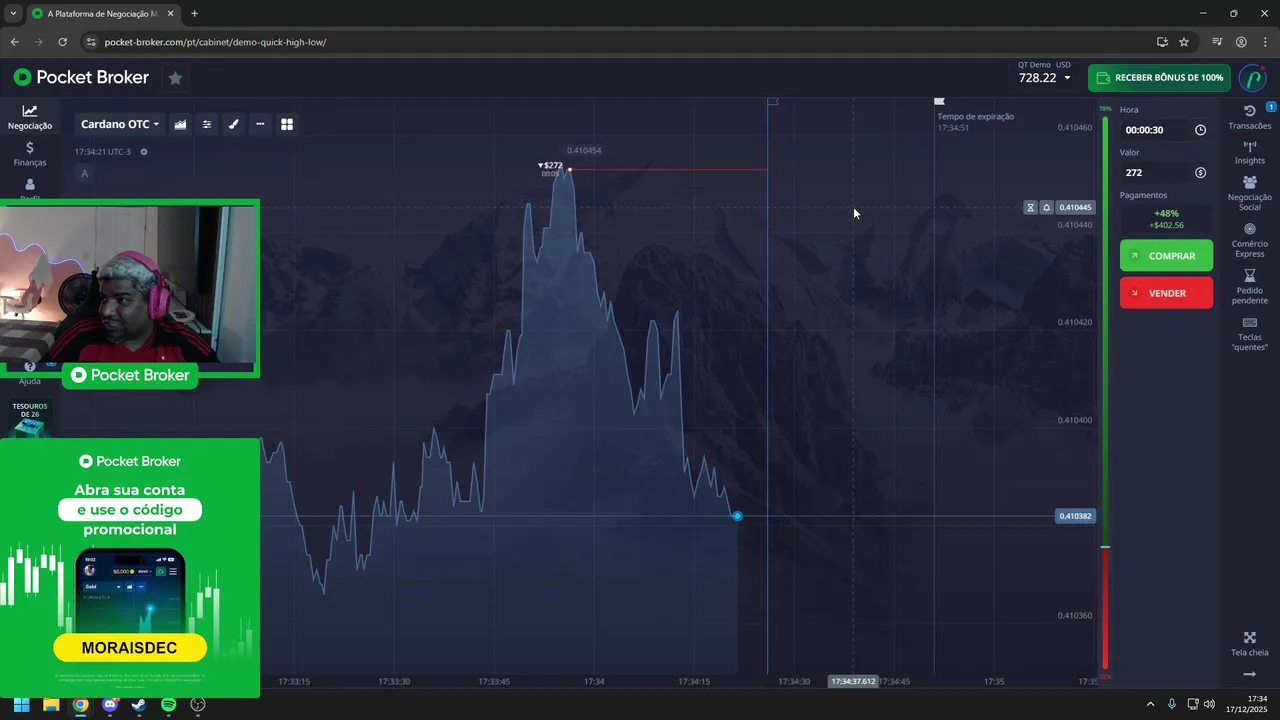
Task: Click current price dot on chart
Action: pyautogui.click(x=737, y=516)
